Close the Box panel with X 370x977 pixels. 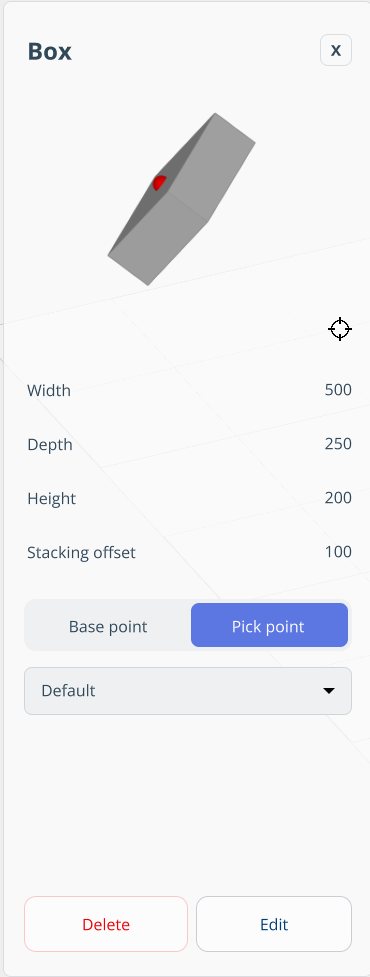click(336, 50)
